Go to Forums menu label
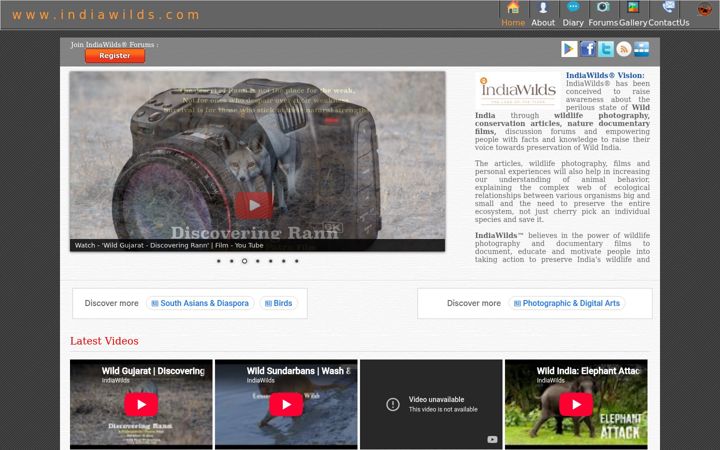The image size is (720, 450). coord(603,22)
